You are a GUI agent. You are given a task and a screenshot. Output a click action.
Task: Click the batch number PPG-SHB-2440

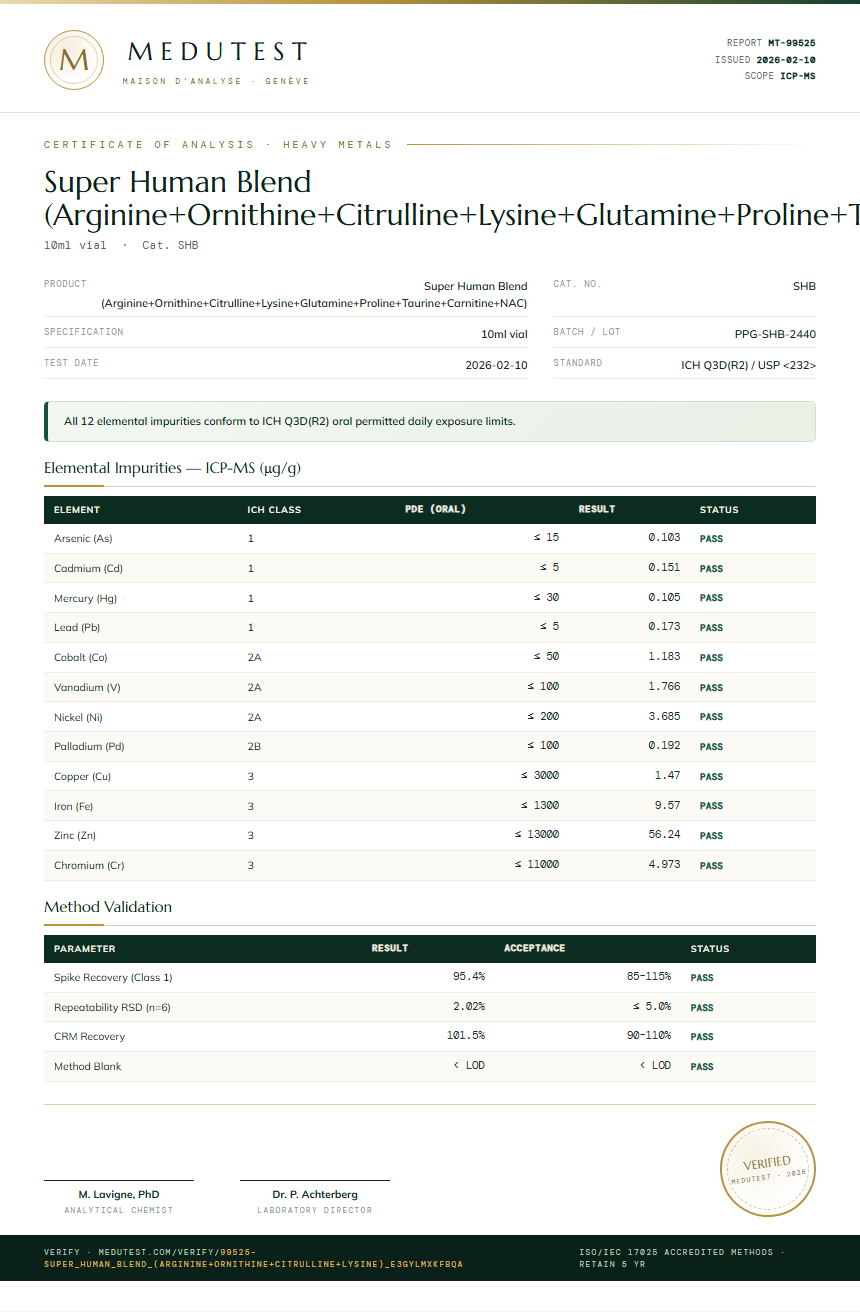click(x=775, y=334)
